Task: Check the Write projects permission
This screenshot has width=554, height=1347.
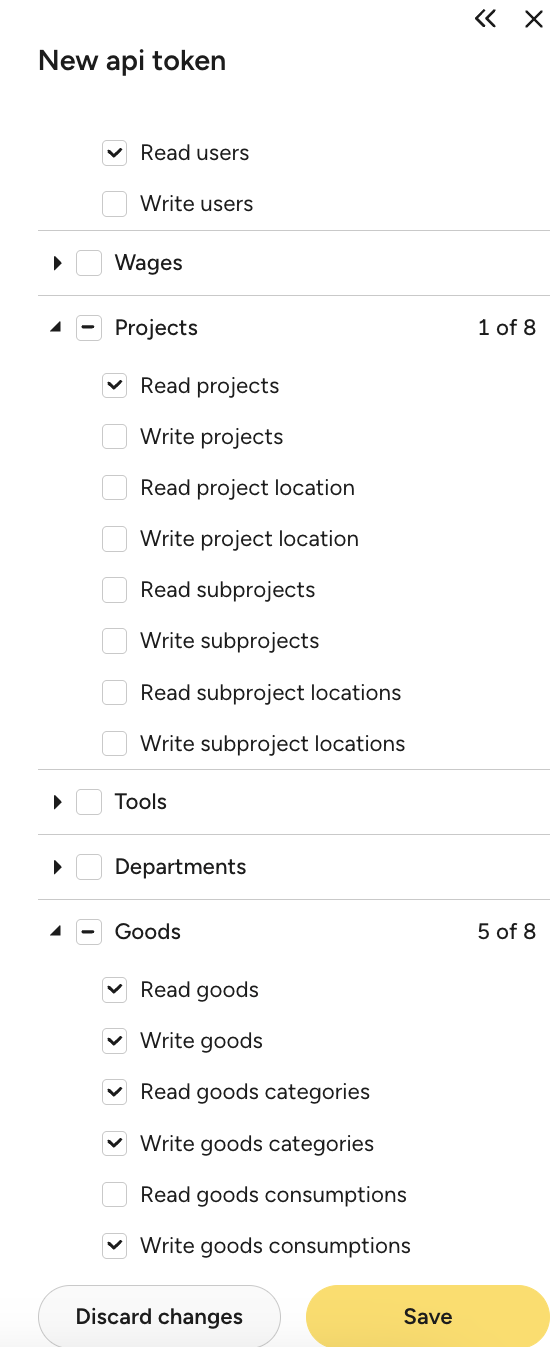Action: click(x=115, y=437)
